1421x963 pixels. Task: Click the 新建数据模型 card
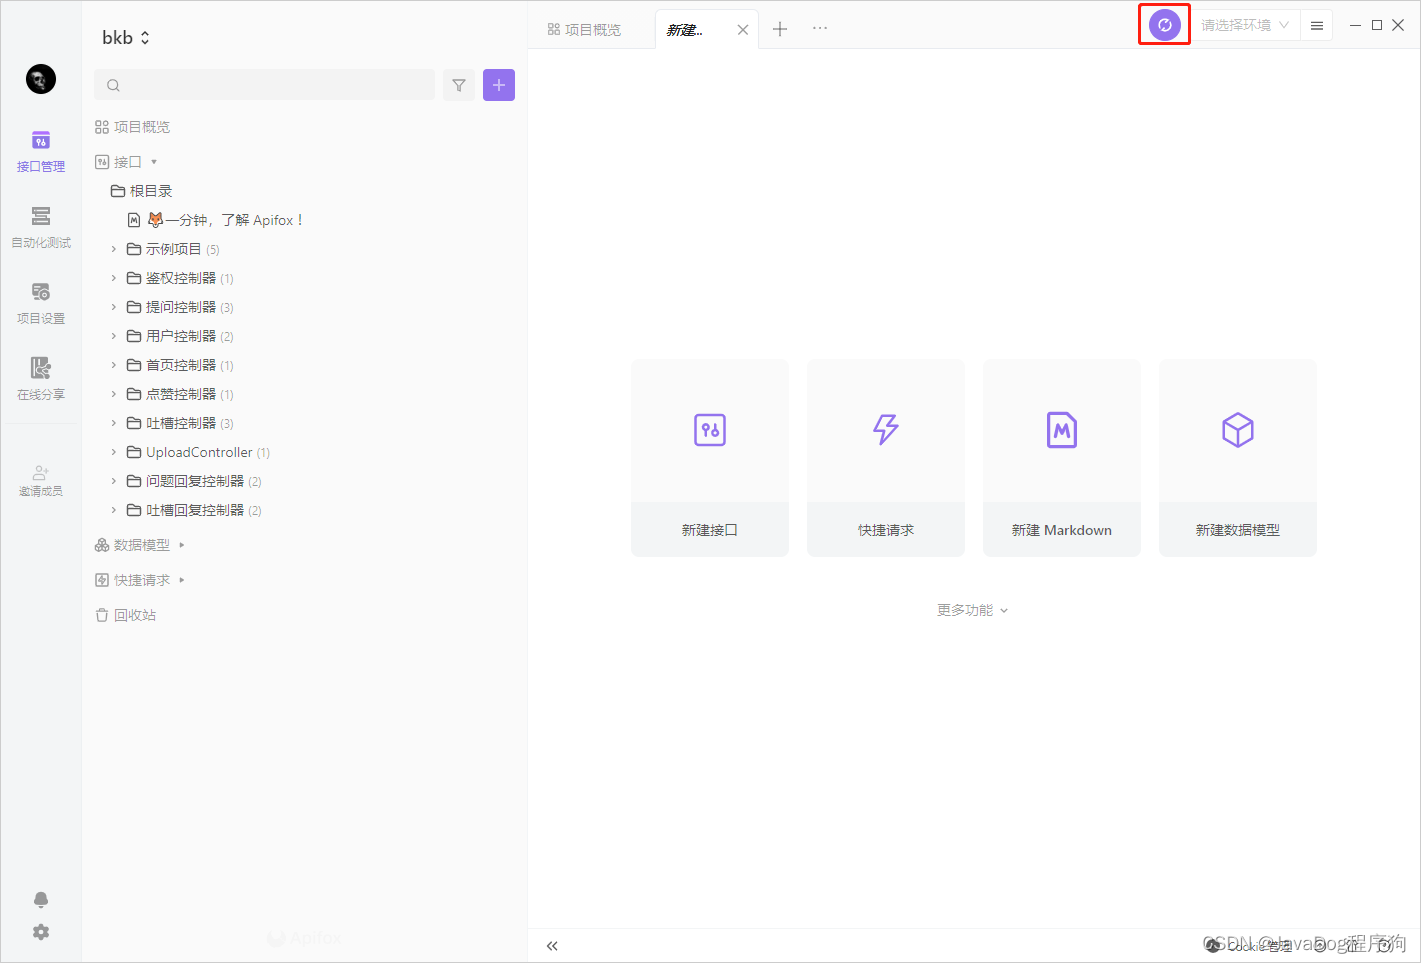click(x=1238, y=458)
